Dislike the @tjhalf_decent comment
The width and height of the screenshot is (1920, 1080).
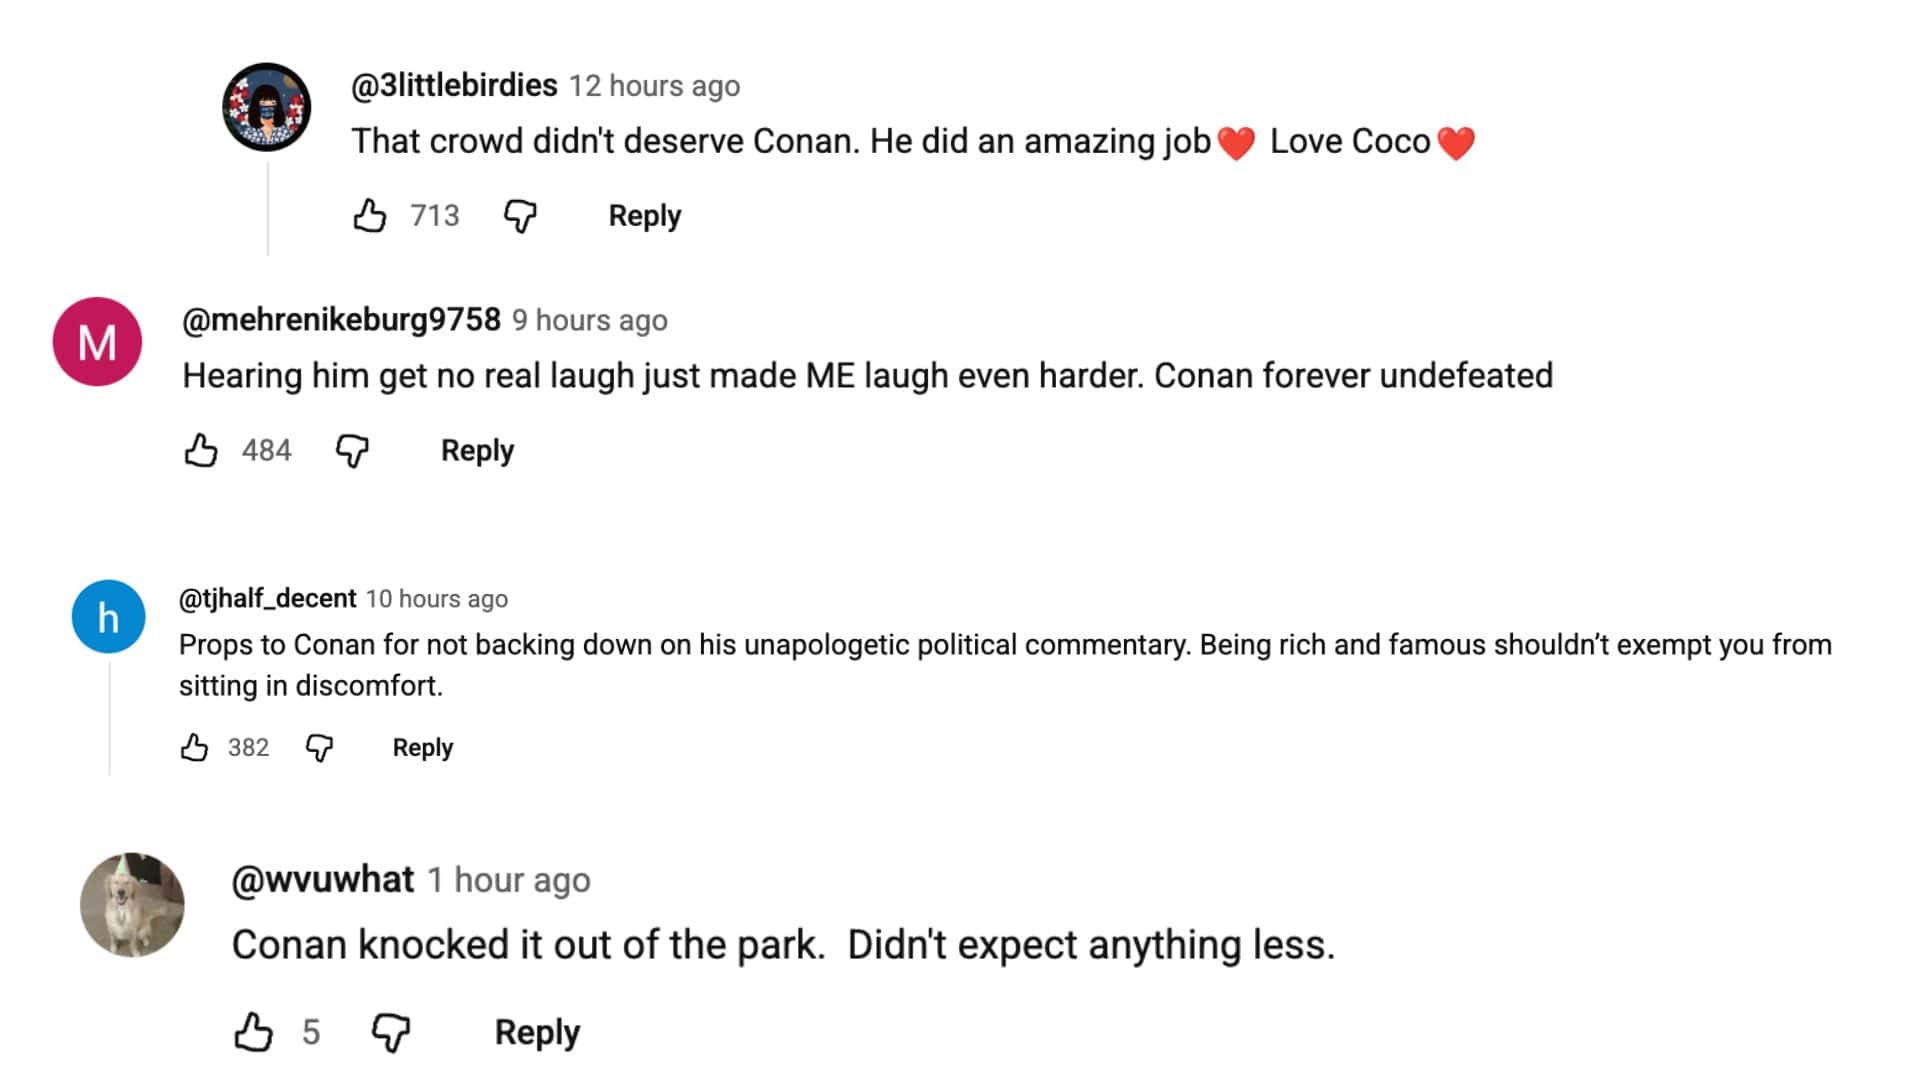pos(319,747)
